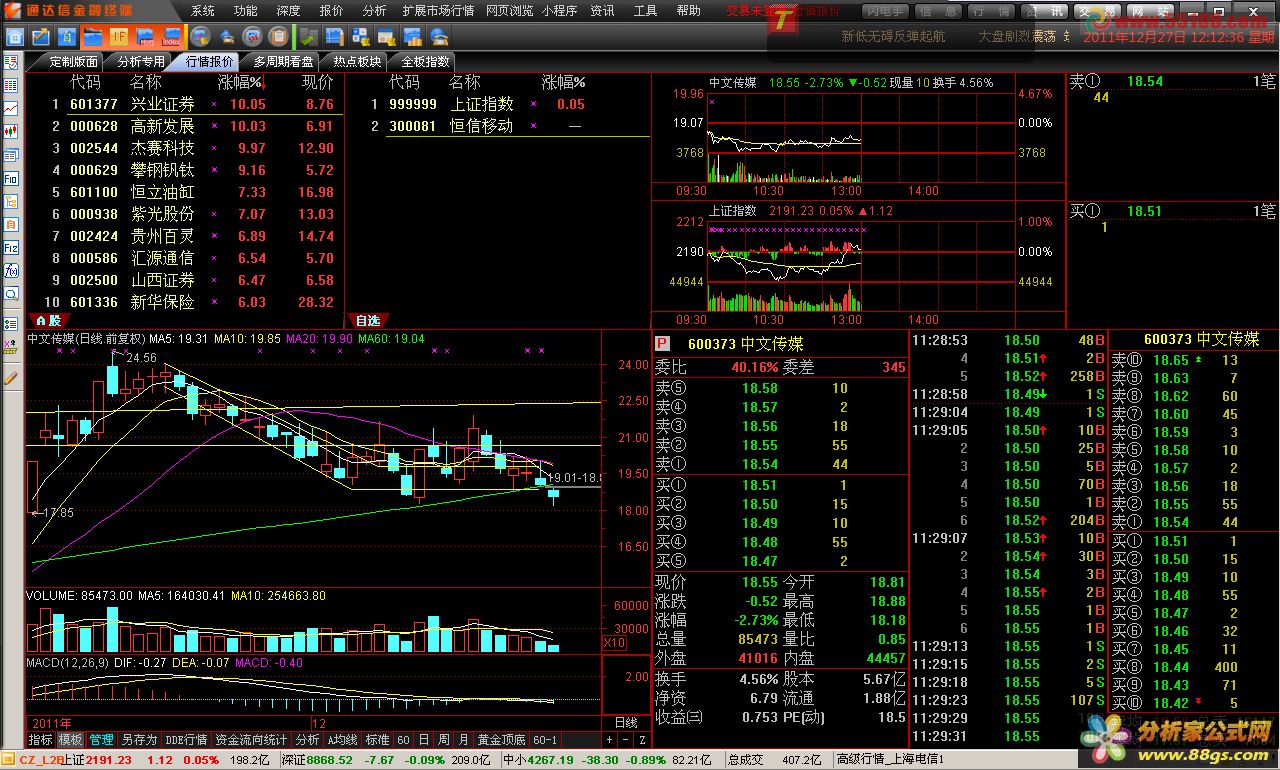Click the 另存为 chart button
This screenshot has width=1280, height=770.
(139, 740)
